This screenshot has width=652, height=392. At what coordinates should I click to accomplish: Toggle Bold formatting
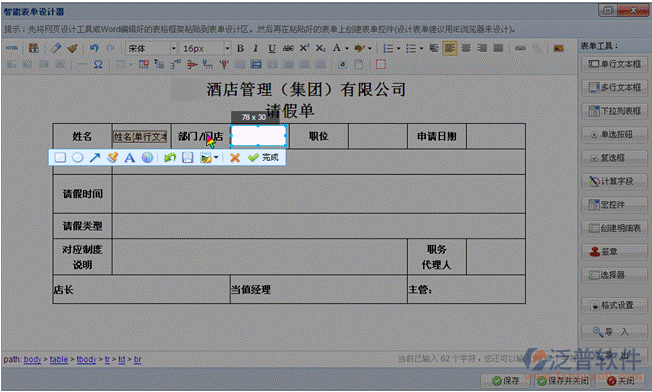(x=240, y=48)
